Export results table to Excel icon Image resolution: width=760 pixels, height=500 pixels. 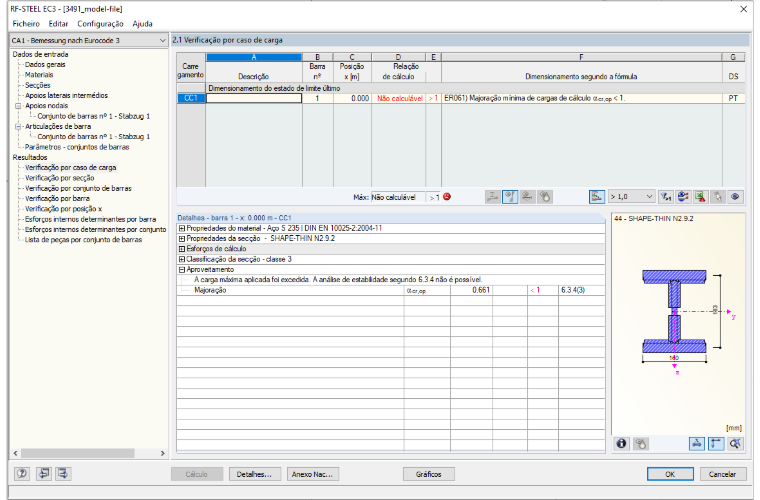point(700,197)
